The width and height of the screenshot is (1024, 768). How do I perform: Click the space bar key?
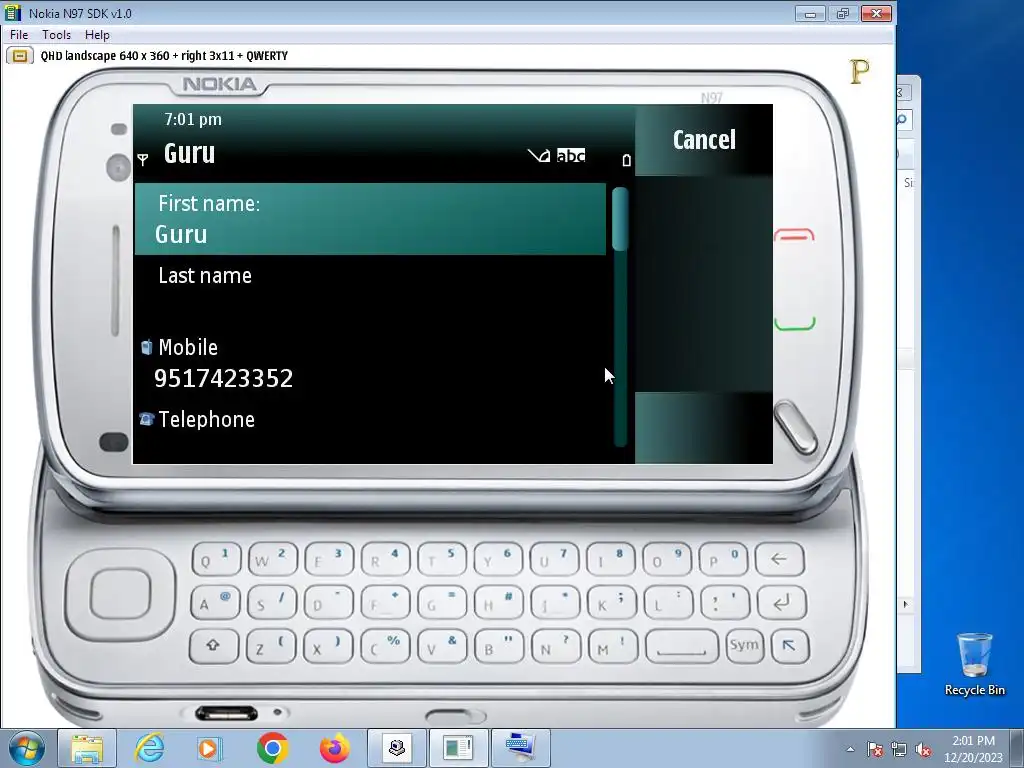tap(682, 647)
